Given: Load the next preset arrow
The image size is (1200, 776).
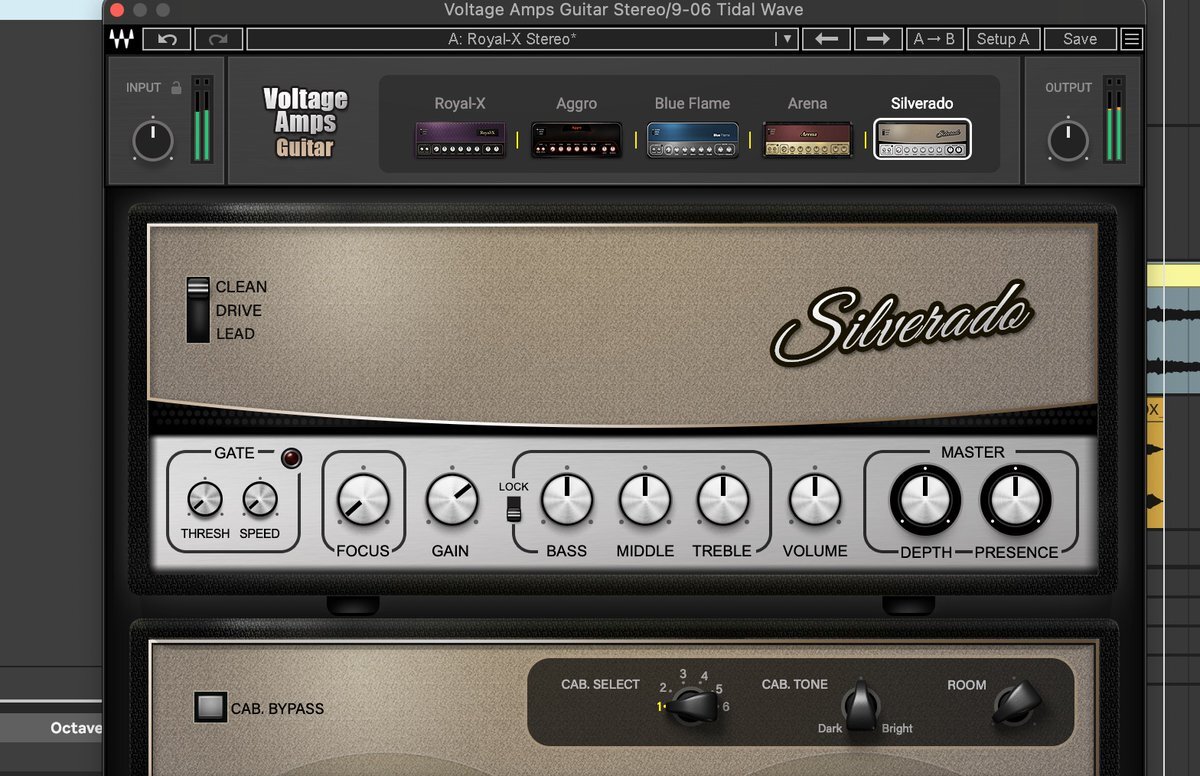Looking at the screenshot, I should tap(878, 39).
